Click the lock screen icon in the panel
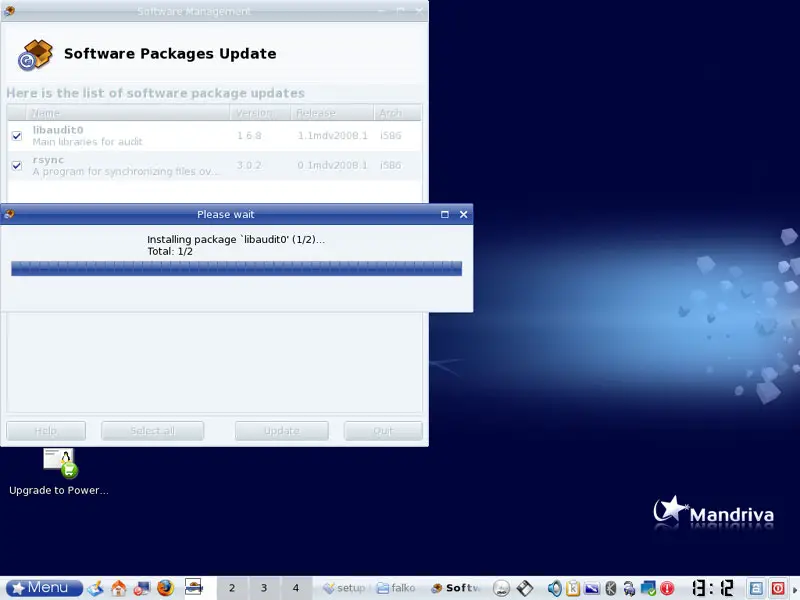This screenshot has width=800, height=600. click(x=756, y=588)
